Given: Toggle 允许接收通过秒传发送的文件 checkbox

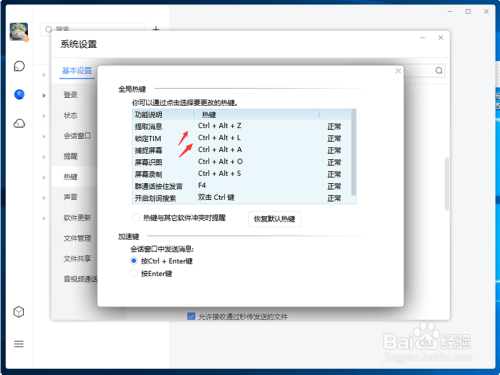Looking at the screenshot, I should (x=191, y=316).
